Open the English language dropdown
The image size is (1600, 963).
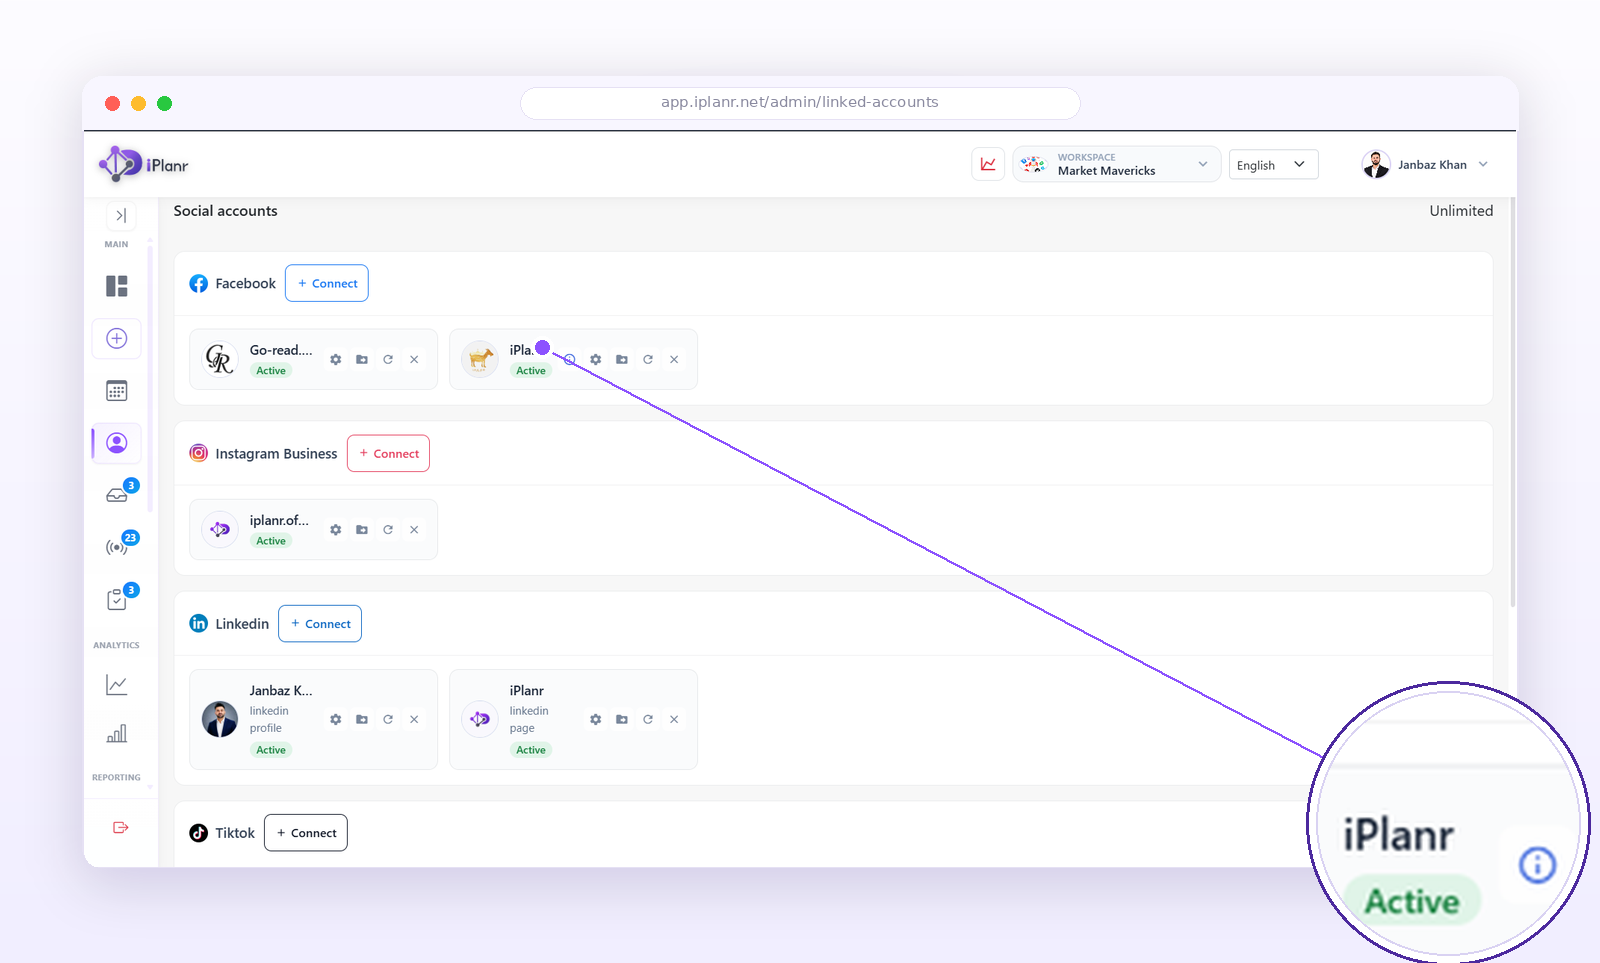pyautogui.click(x=1273, y=165)
